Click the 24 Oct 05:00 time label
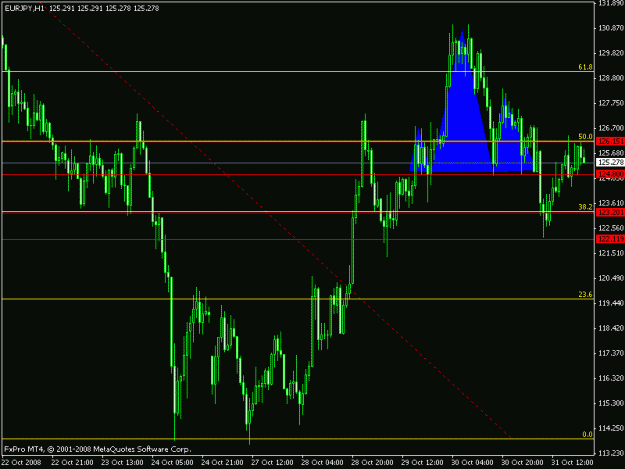Screen dimensions: 625x469 172,462
